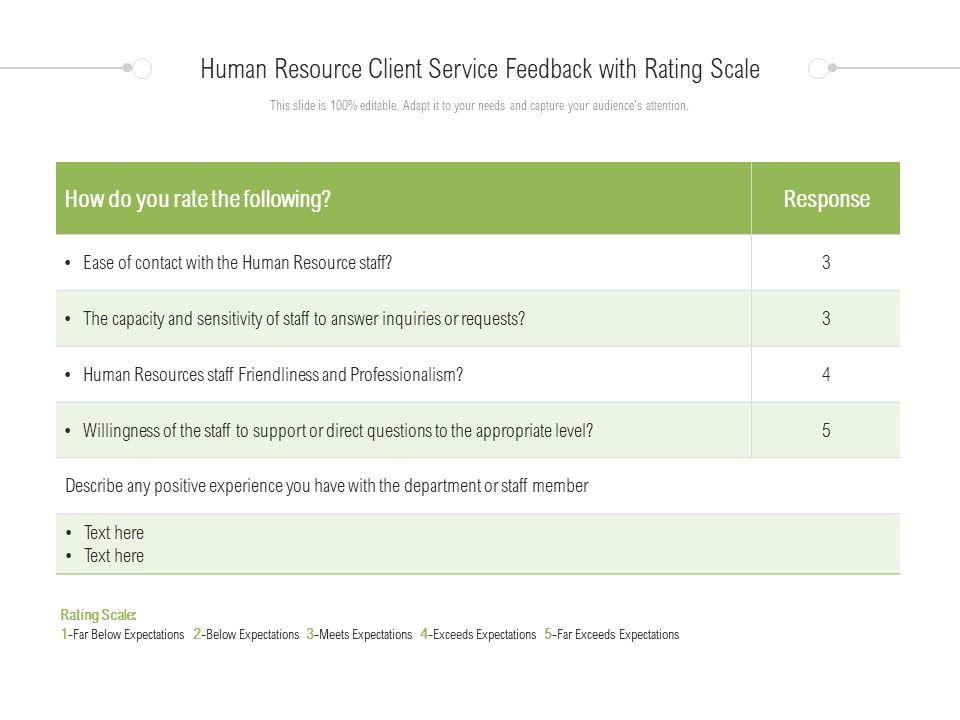Click the slide title about Human Resource feedback

point(480,69)
